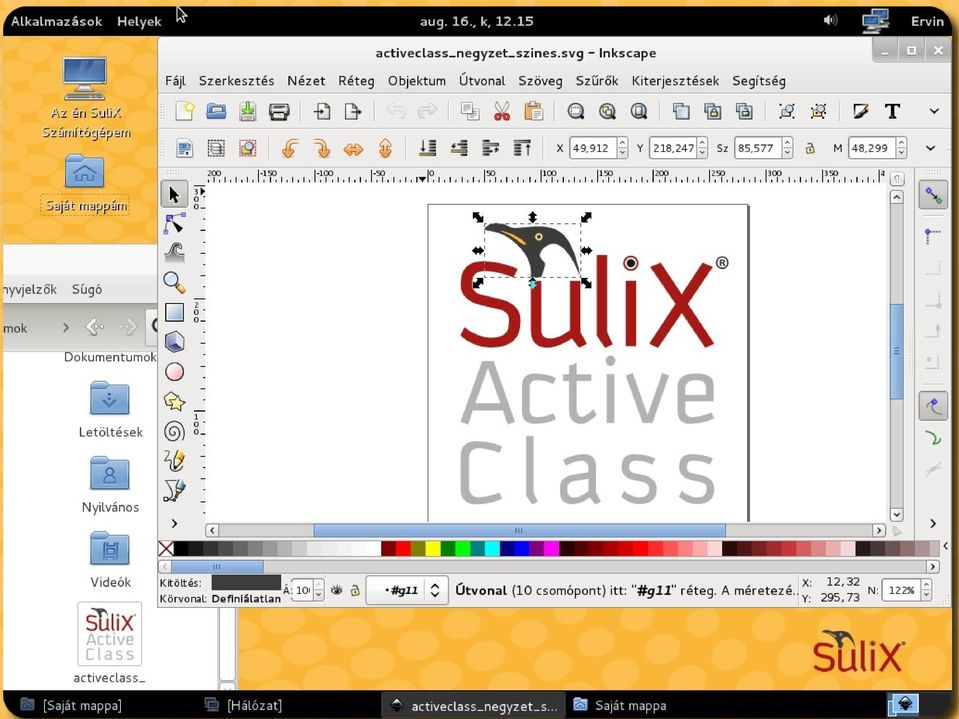
Task: Open the Text and Font dialog icon
Action: 892,111
